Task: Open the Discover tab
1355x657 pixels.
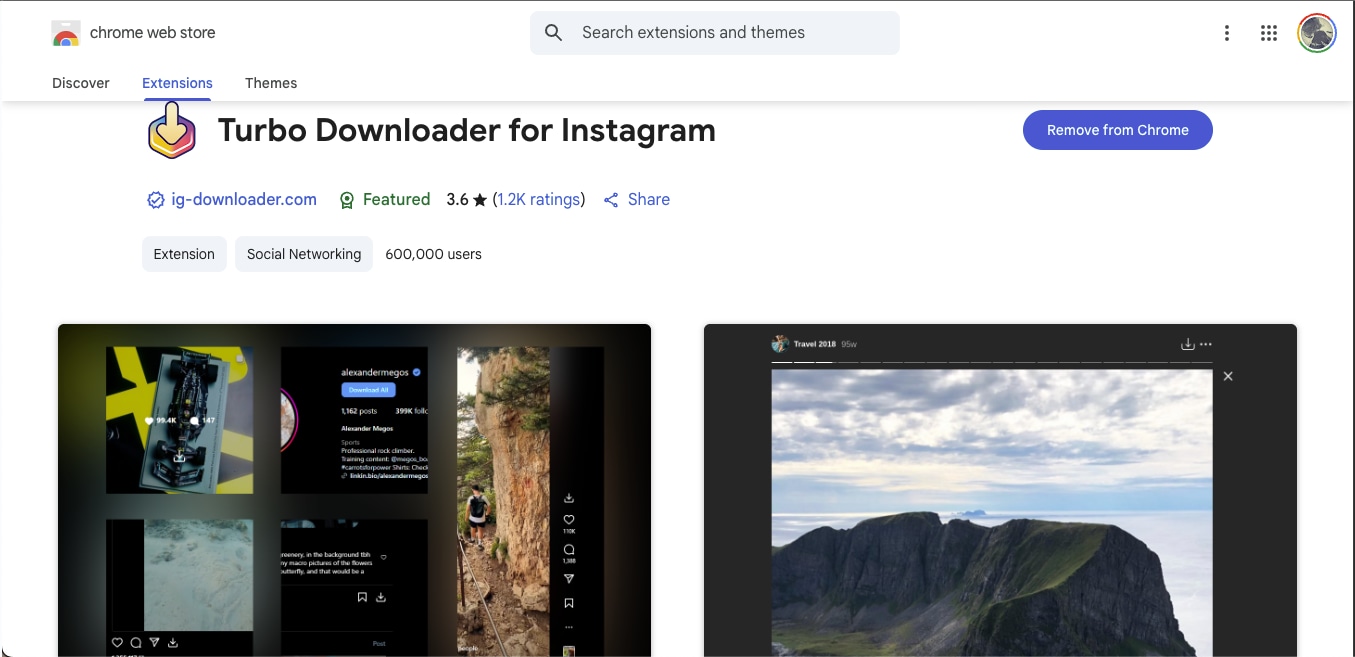Action: click(81, 83)
